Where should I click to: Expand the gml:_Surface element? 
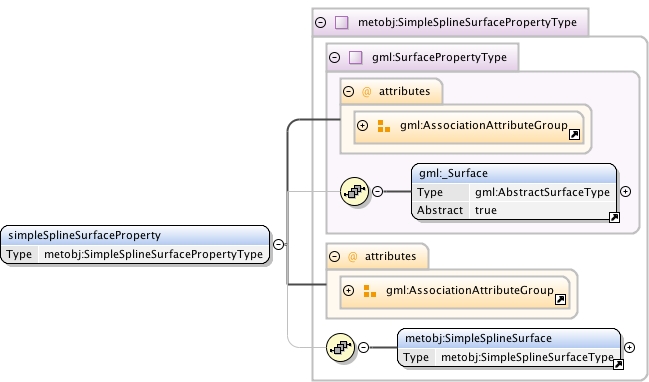pyautogui.click(x=625, y=191)
